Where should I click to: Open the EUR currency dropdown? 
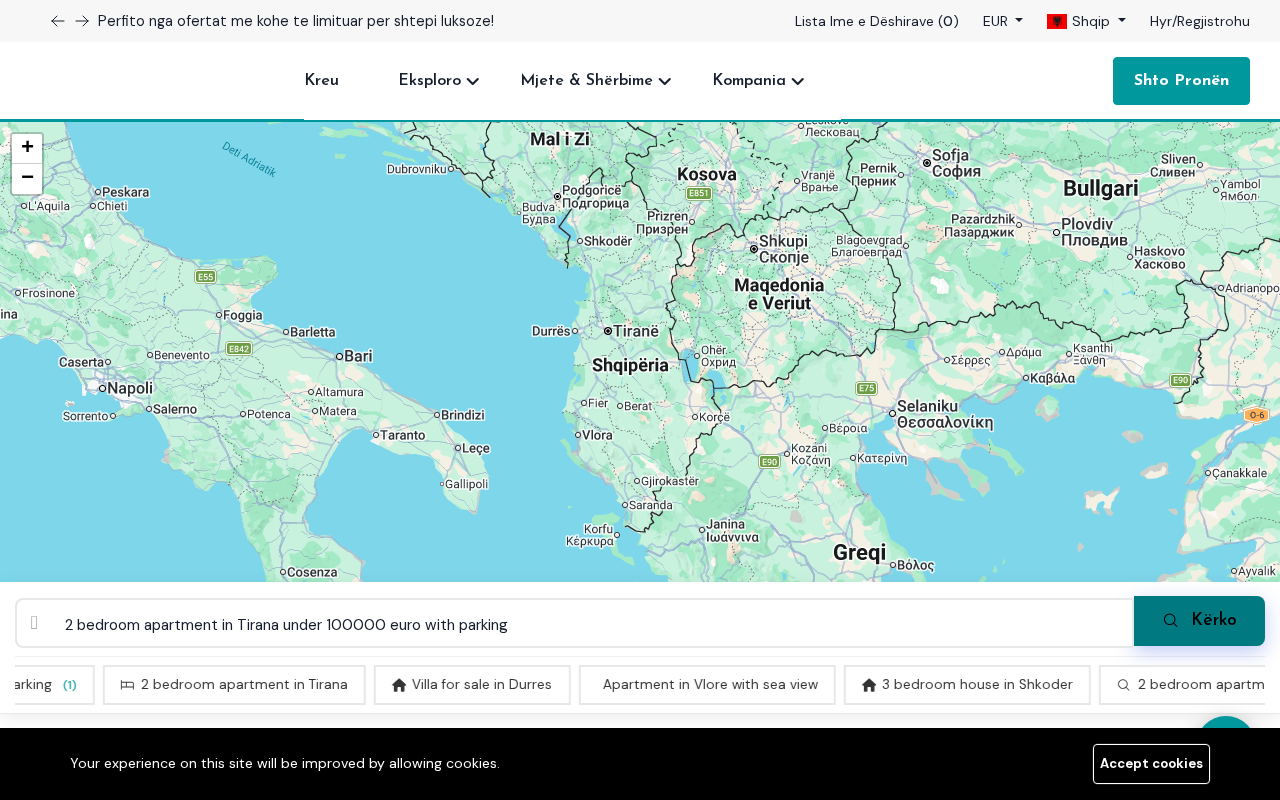pyautogui.click(x=1001, y=20)
